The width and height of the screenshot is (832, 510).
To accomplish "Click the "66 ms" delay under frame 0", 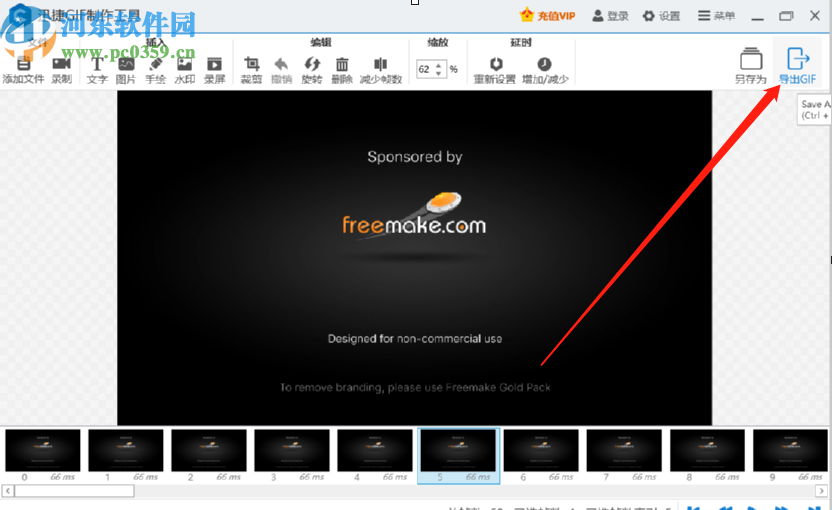I will (x=63, y=477).
